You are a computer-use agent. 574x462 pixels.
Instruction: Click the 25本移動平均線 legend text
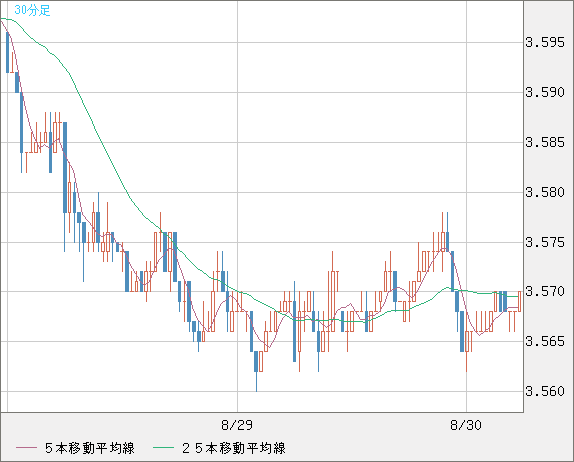(234, 448)
